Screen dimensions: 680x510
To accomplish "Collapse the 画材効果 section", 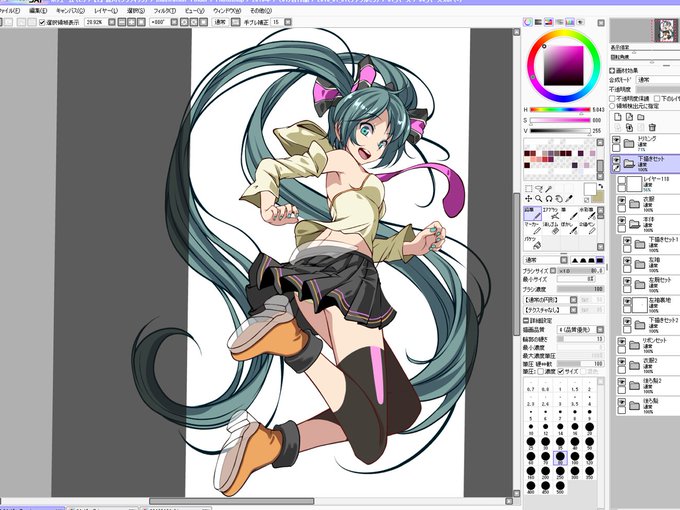I will tap(612, 70).
